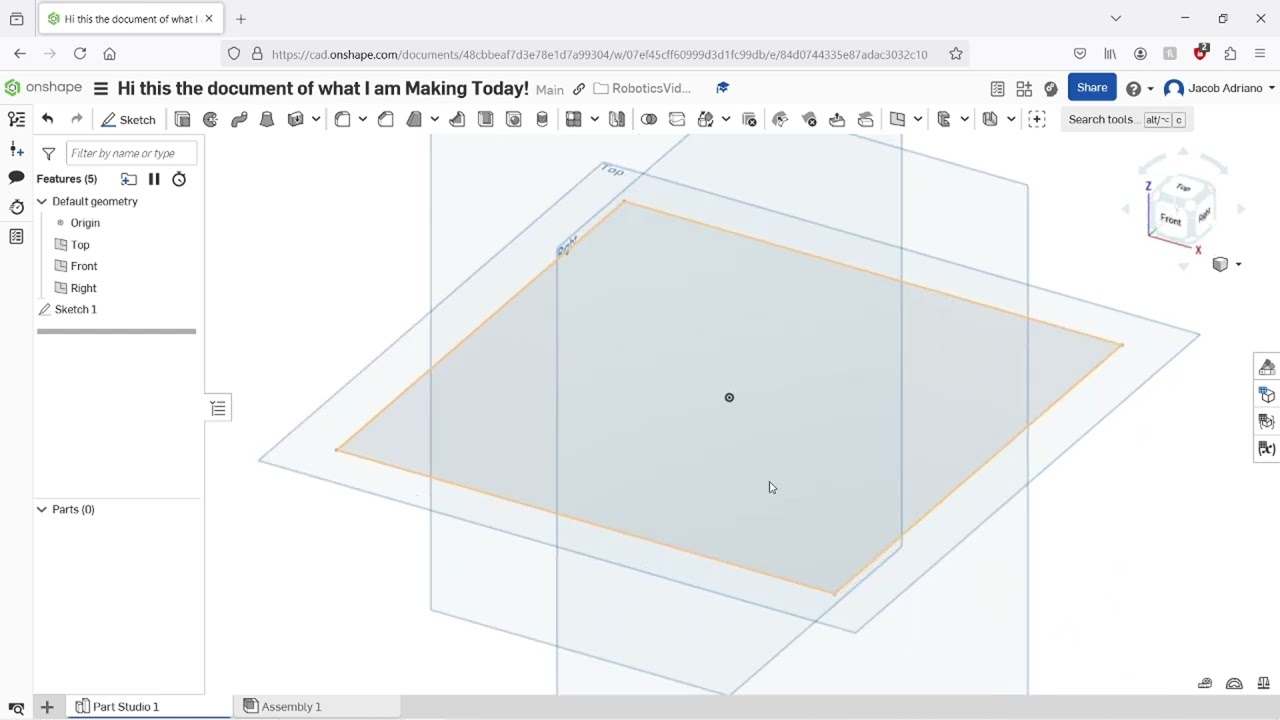
Task: Click the Undo arrow
Action: coord(47,119)
